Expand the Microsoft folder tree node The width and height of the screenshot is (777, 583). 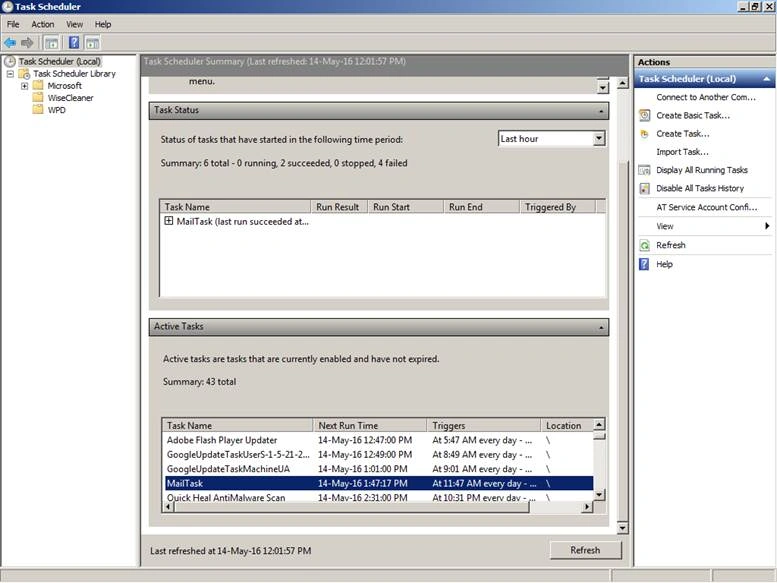click(x=24, y=86)
